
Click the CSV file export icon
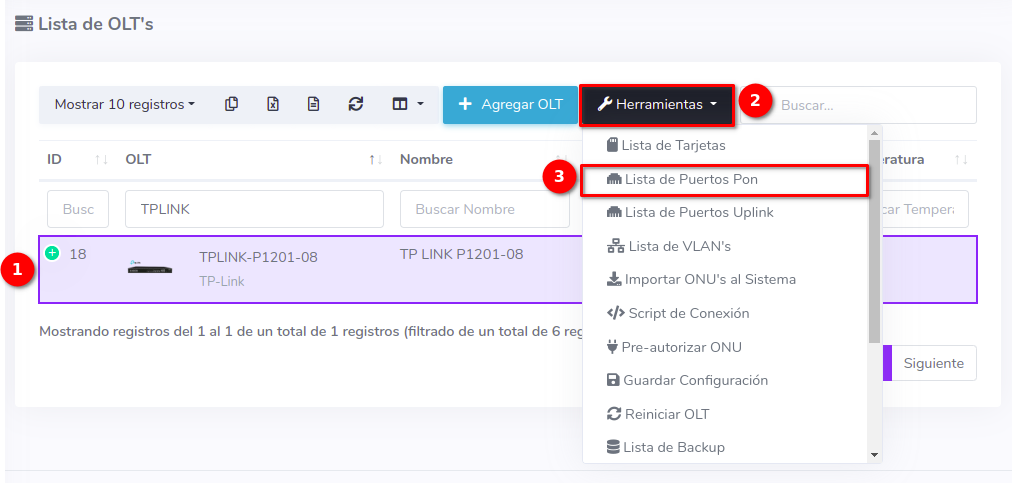(x=313, y=104)
